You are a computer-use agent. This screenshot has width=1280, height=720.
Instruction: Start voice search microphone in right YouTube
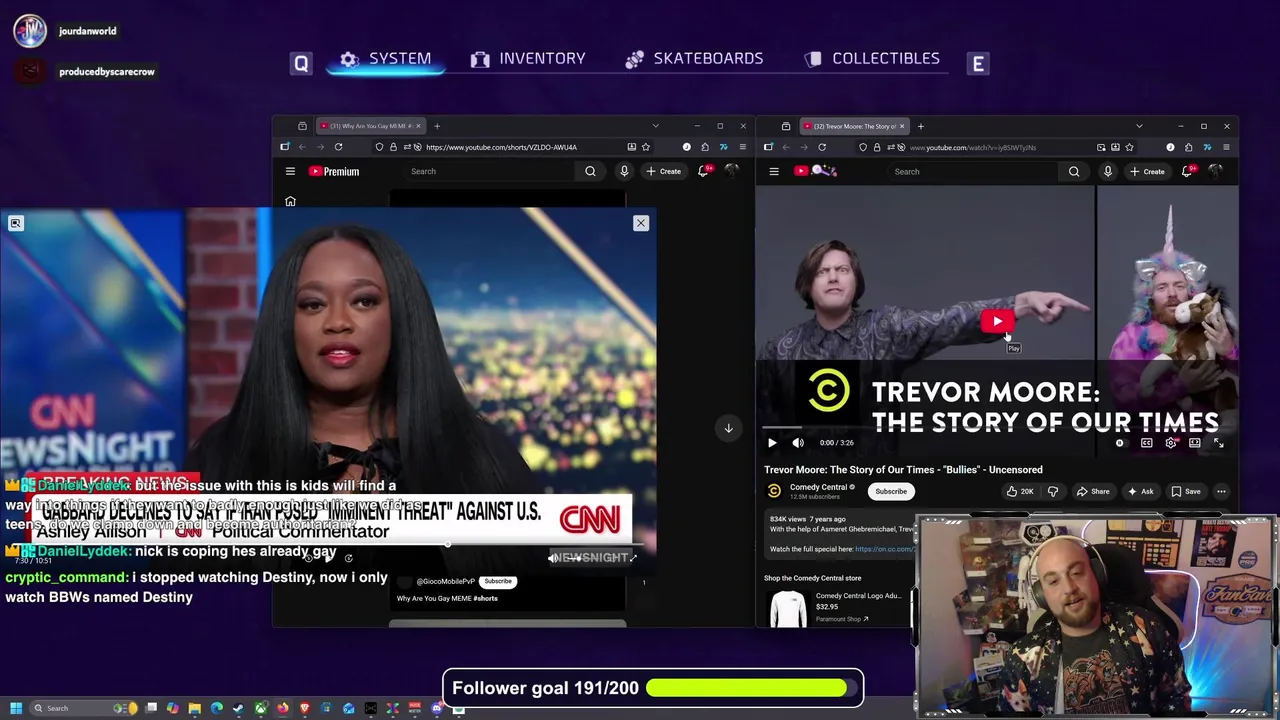[x=1108, y=171]
